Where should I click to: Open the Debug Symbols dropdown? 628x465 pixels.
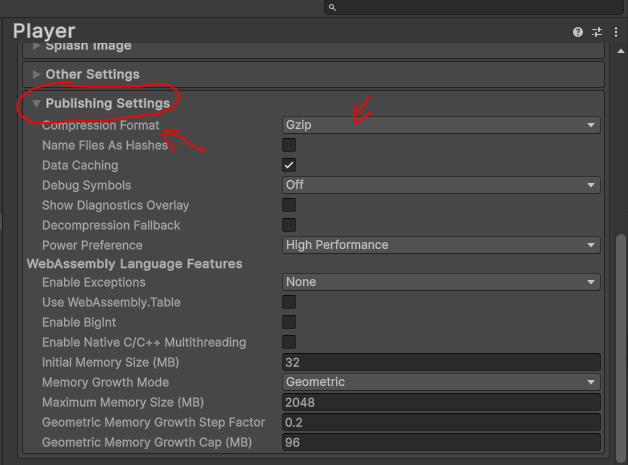[440, 185]
